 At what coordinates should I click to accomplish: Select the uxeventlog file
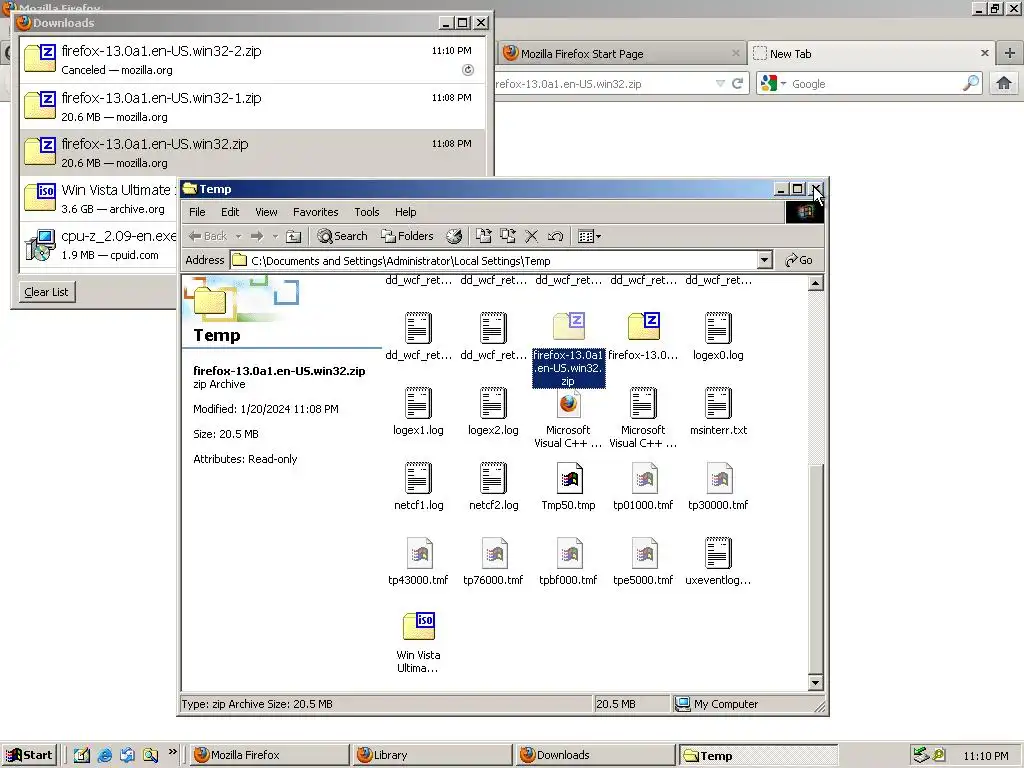coord(718,562)
